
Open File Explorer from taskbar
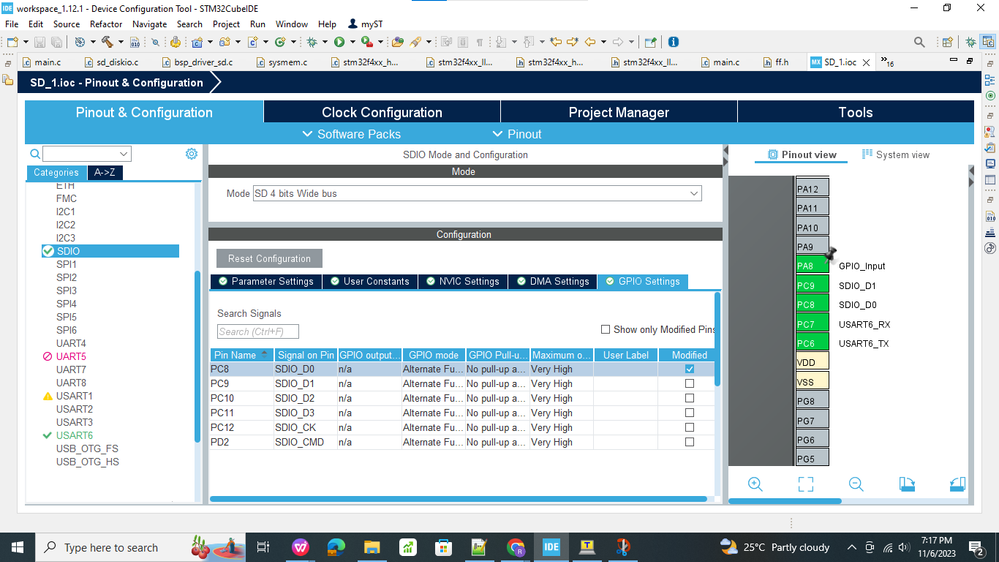(371, 547)
